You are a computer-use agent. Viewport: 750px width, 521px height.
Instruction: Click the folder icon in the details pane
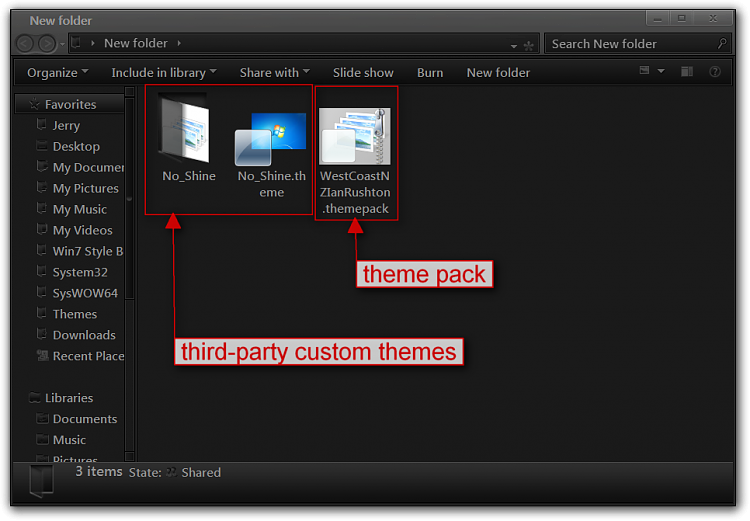[42, 481]
